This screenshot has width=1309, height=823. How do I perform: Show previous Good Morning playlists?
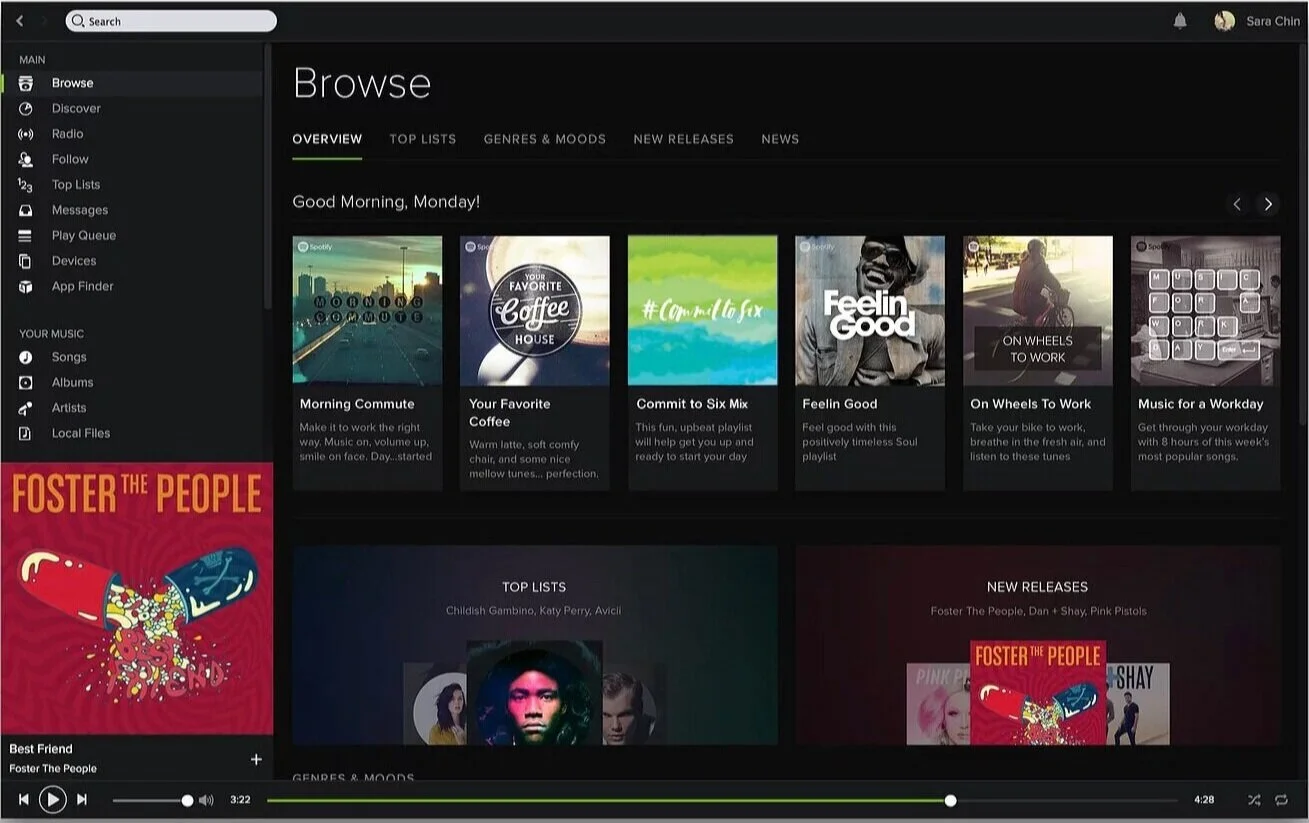click(1237, 204)
